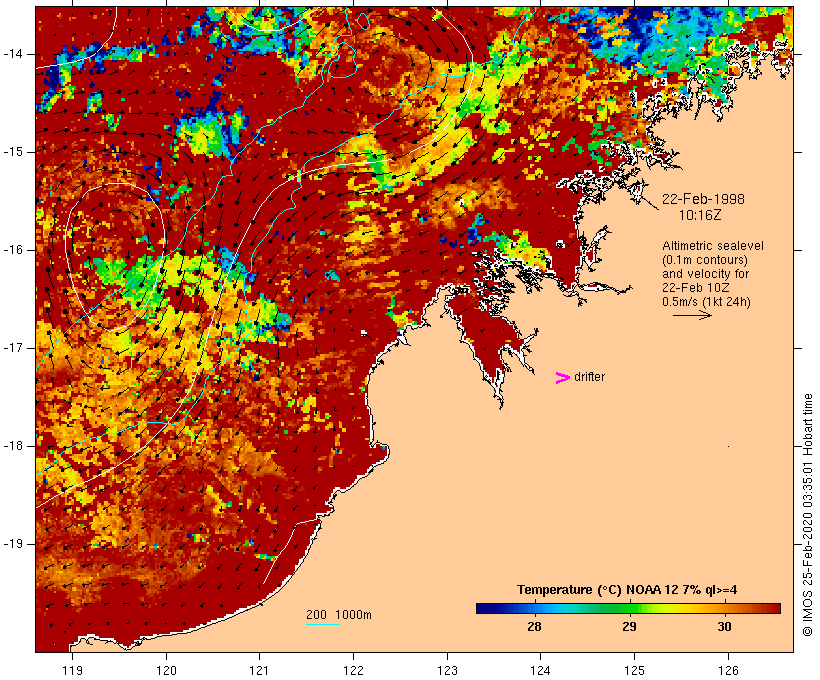Click latitude label -18
820x680 pixels.
click(x=12, y=446)
